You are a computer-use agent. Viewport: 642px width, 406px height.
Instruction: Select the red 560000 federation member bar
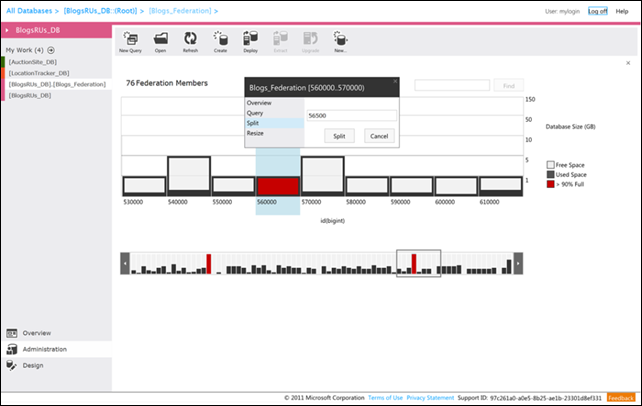[x=278, y=186]
